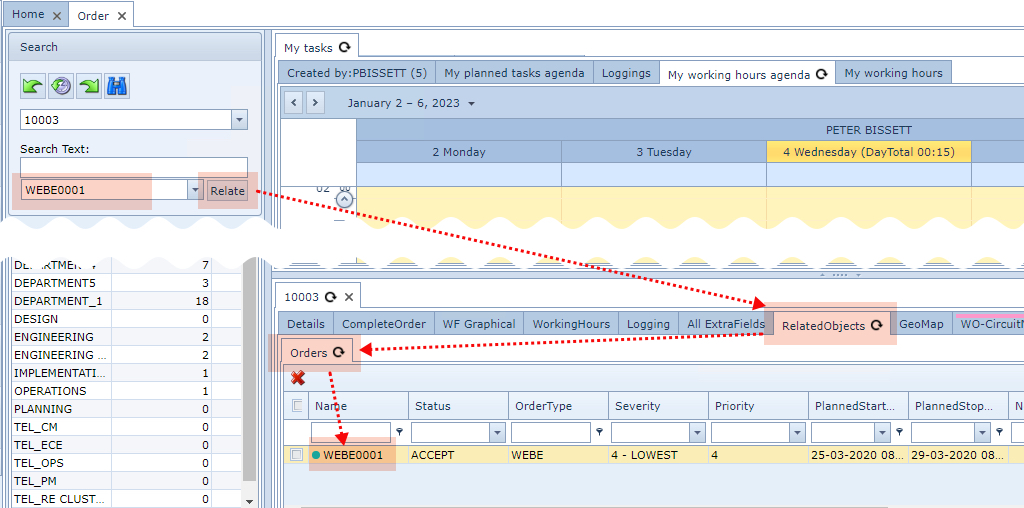Click the filter icon beside OrderType filter box
Screen dimensions: 1024x508
(600, 432)
